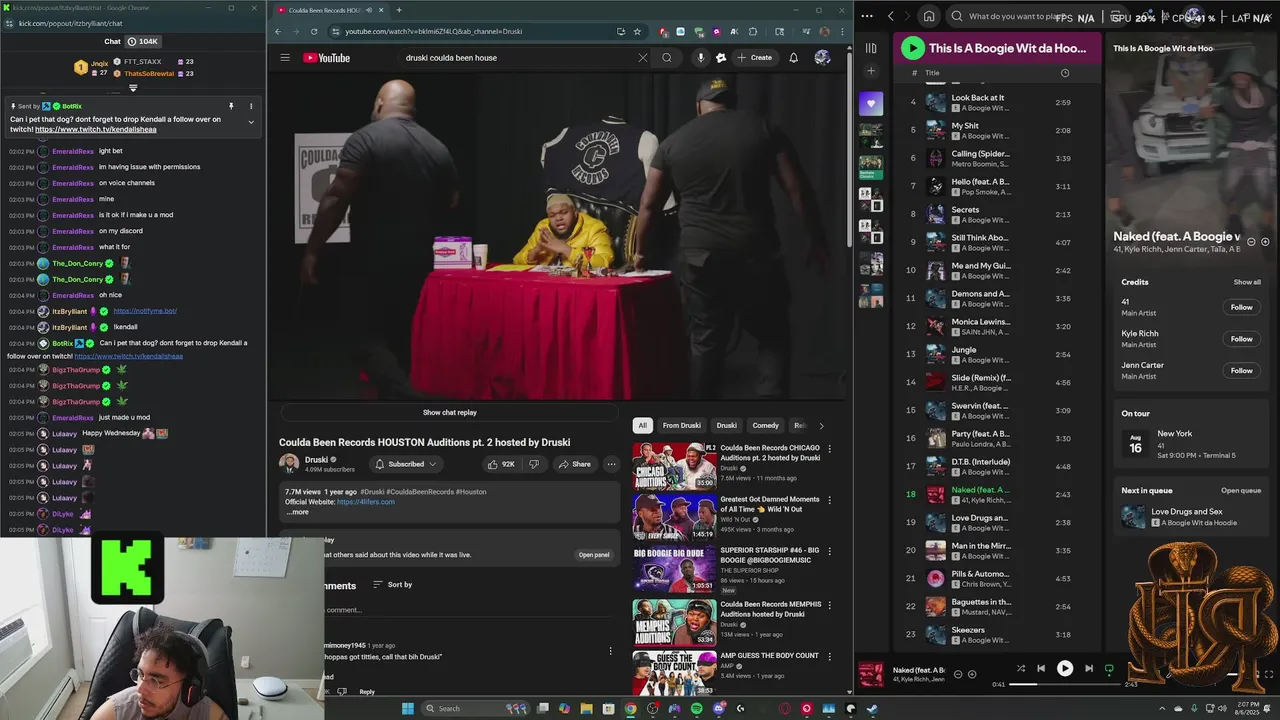Open options for Chicago Auditions video
The width and height of the screenshot is (1280, 720).
(x=829, y=449)
